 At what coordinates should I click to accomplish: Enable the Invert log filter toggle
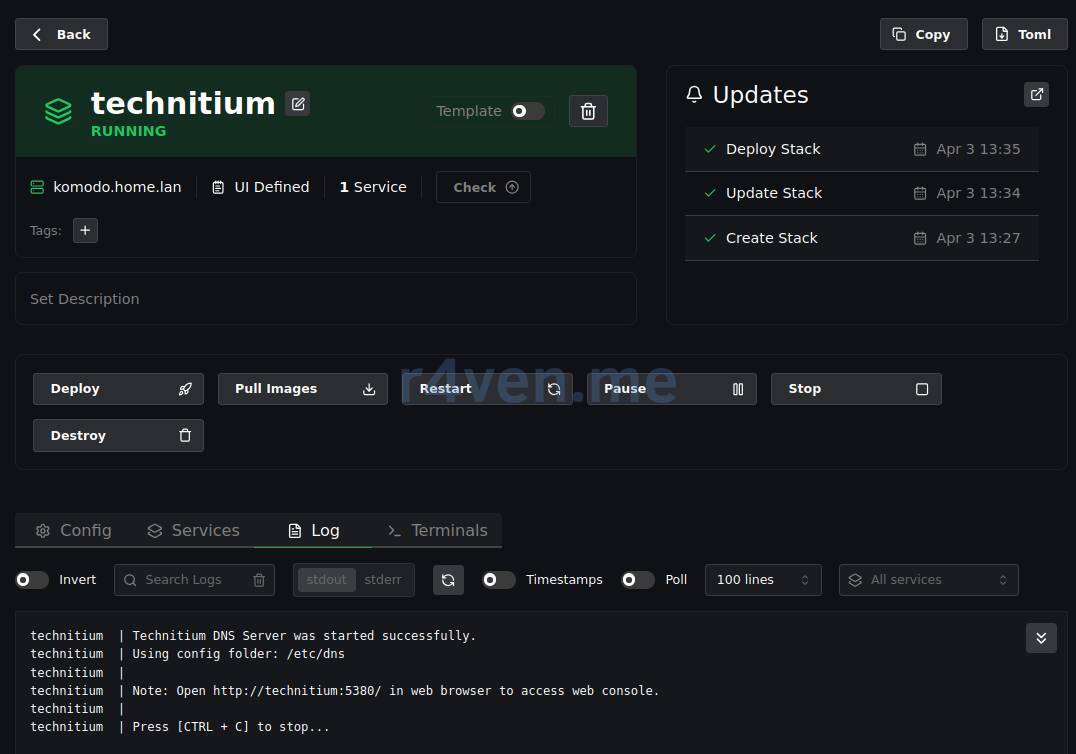[32, 580]
